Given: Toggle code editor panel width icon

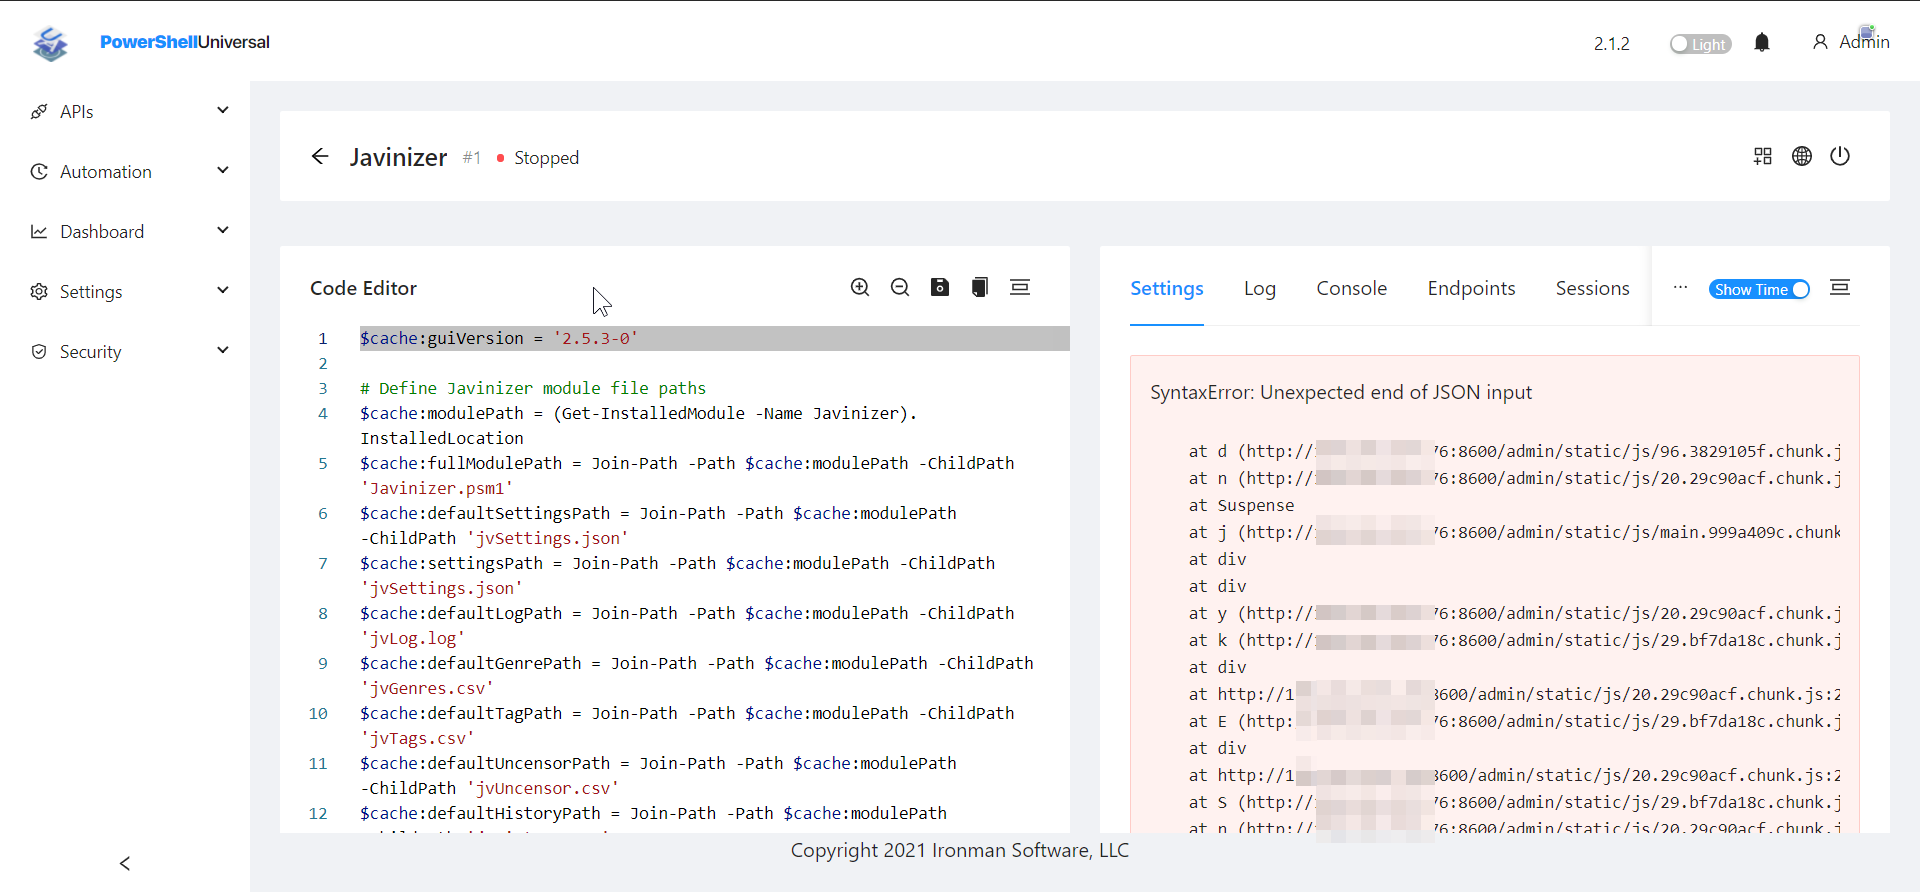Looking at the screenshot, I should tap(1020, 287).
